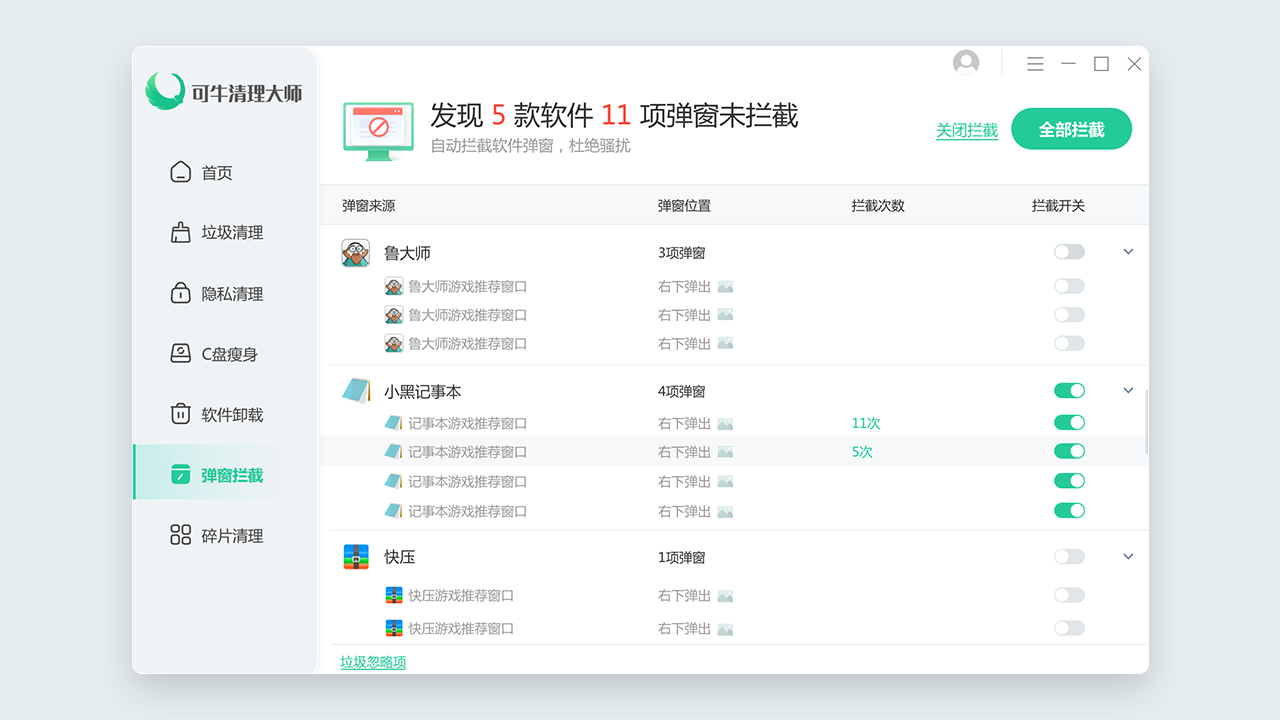Image resolution: width=1280 pixels, height=720 pixels.
Task: Collapse the 鲁大师 popup list
Action: click(1128, 251)
